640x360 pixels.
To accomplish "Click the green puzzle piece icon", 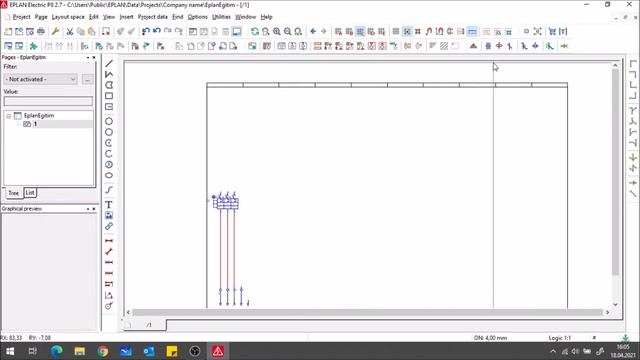I will [33, 46].
